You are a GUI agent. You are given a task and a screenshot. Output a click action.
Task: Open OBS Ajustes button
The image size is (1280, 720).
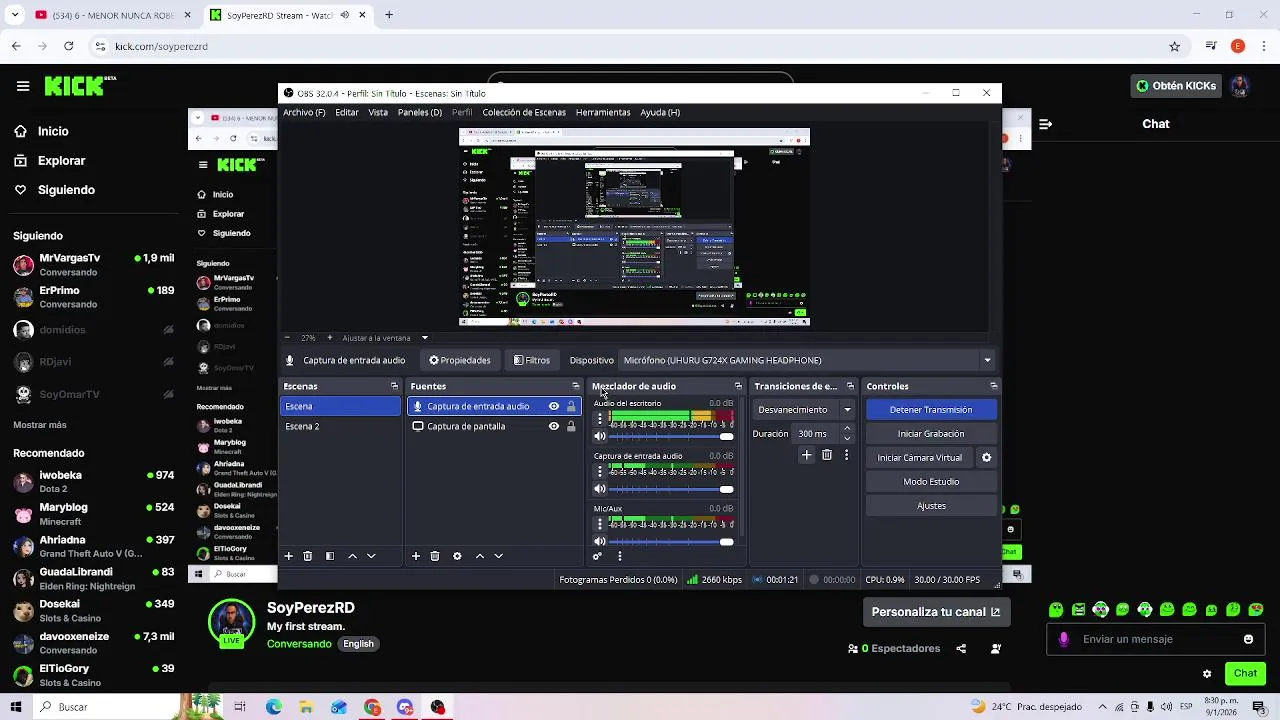coord(931,506)
